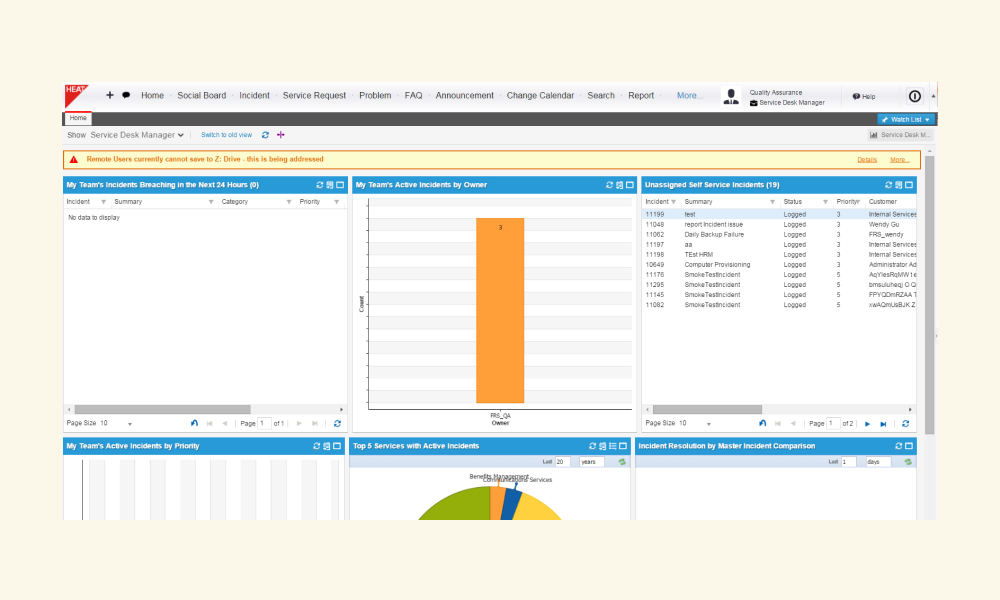Image resolution: width=1000 pixels, height=600 pixels.
Task: Apply the Last 20 years filter green icon
Action: click(x=622, y=462)
